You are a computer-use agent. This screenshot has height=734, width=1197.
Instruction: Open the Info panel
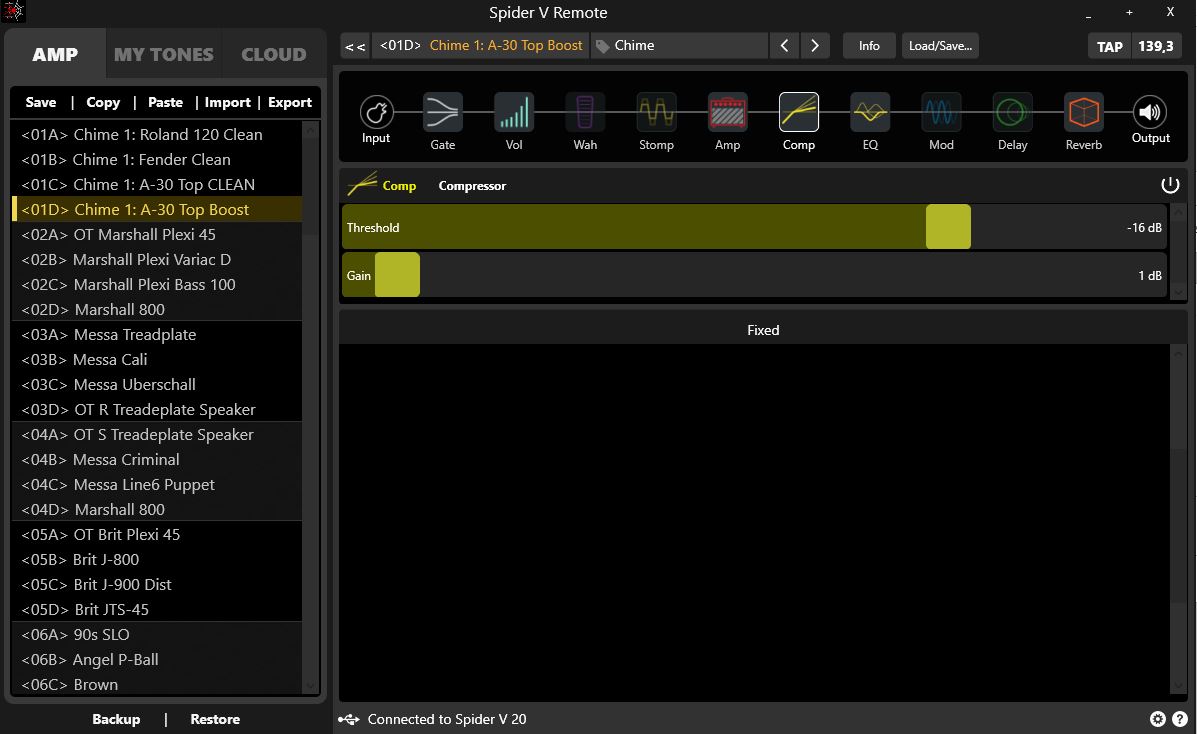(869, 46)
